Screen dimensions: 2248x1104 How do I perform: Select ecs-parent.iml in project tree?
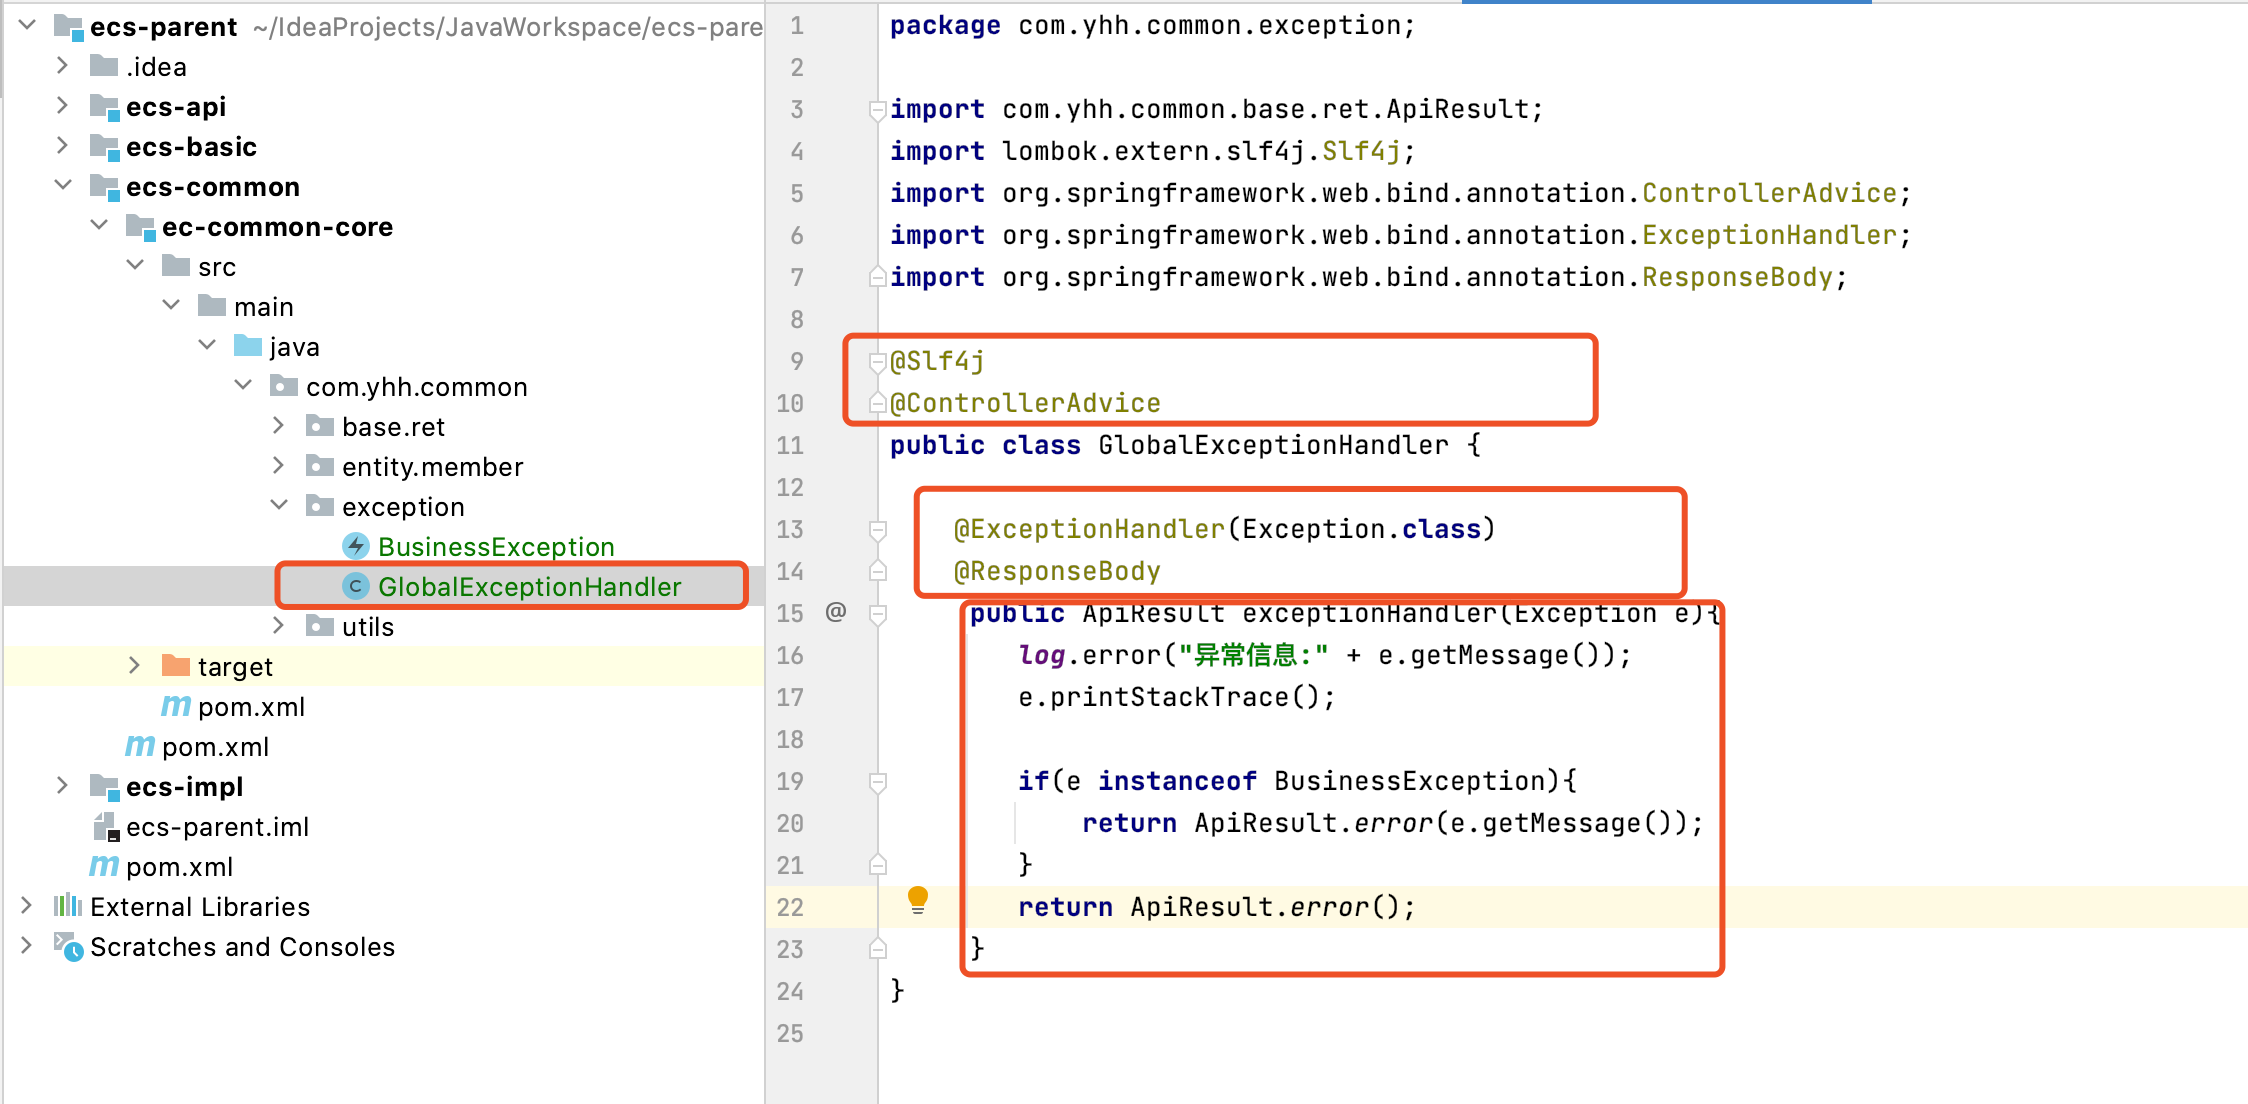point(217,827)
